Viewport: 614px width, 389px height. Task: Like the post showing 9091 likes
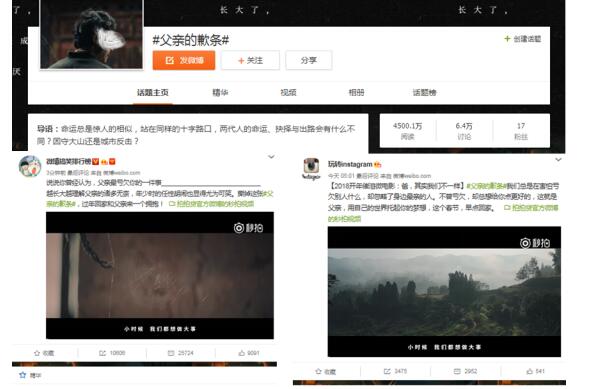249,353
